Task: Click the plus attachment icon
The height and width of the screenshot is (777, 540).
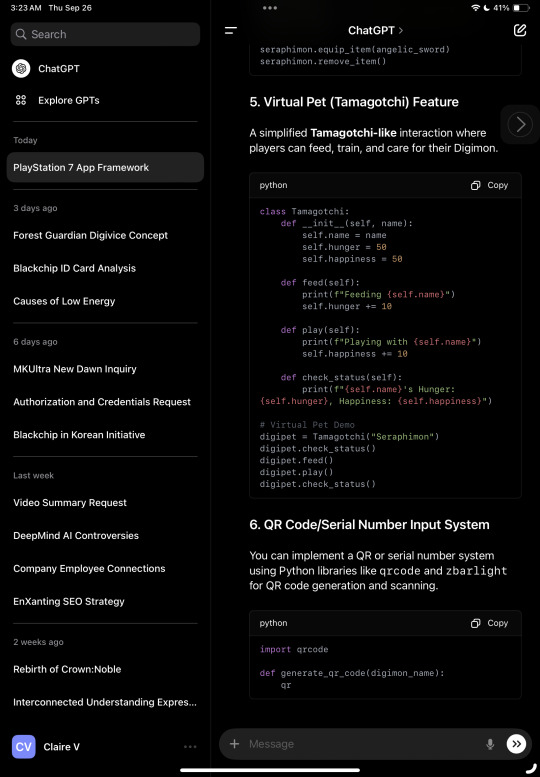Action: (x=234, y=744)
